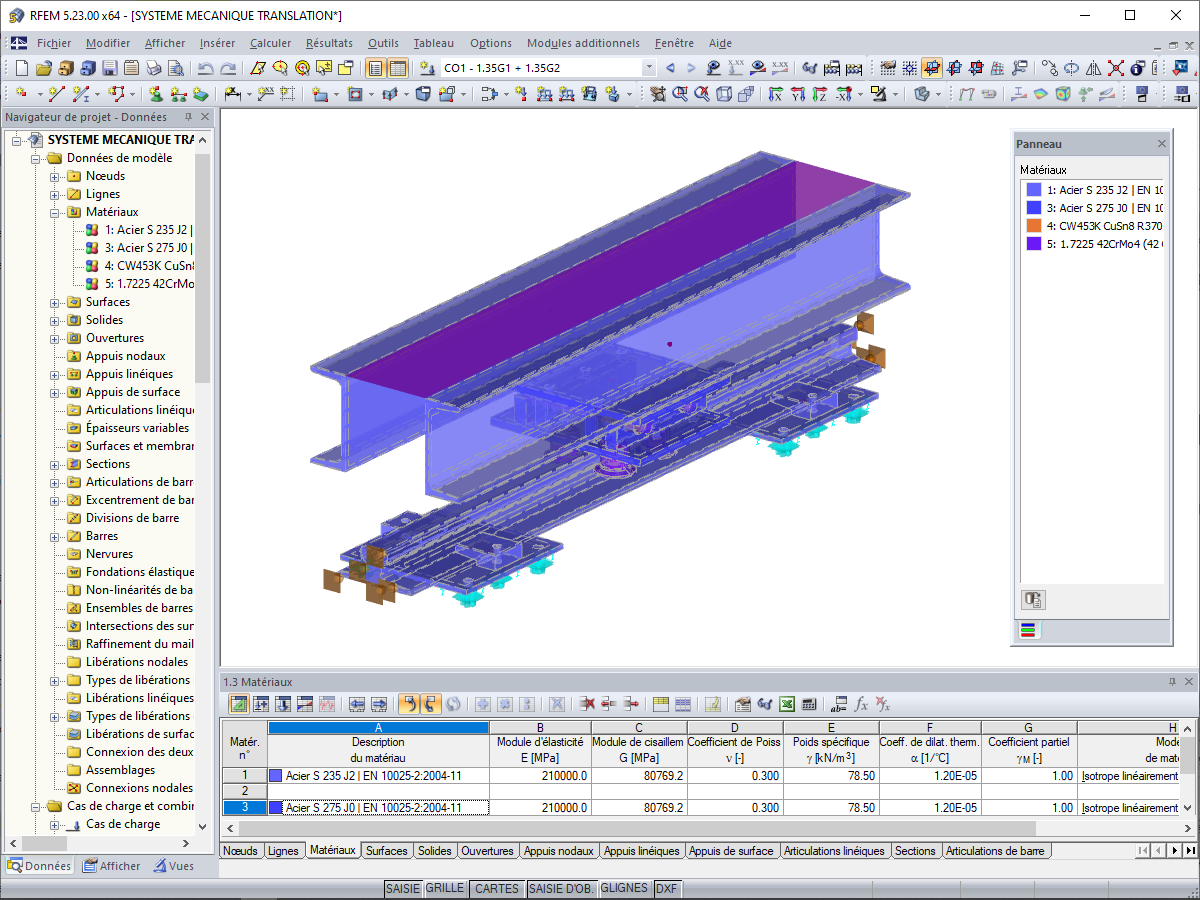Expand the Nœuds tree node
Screen dimensions: 1200x900
(55, 176)
